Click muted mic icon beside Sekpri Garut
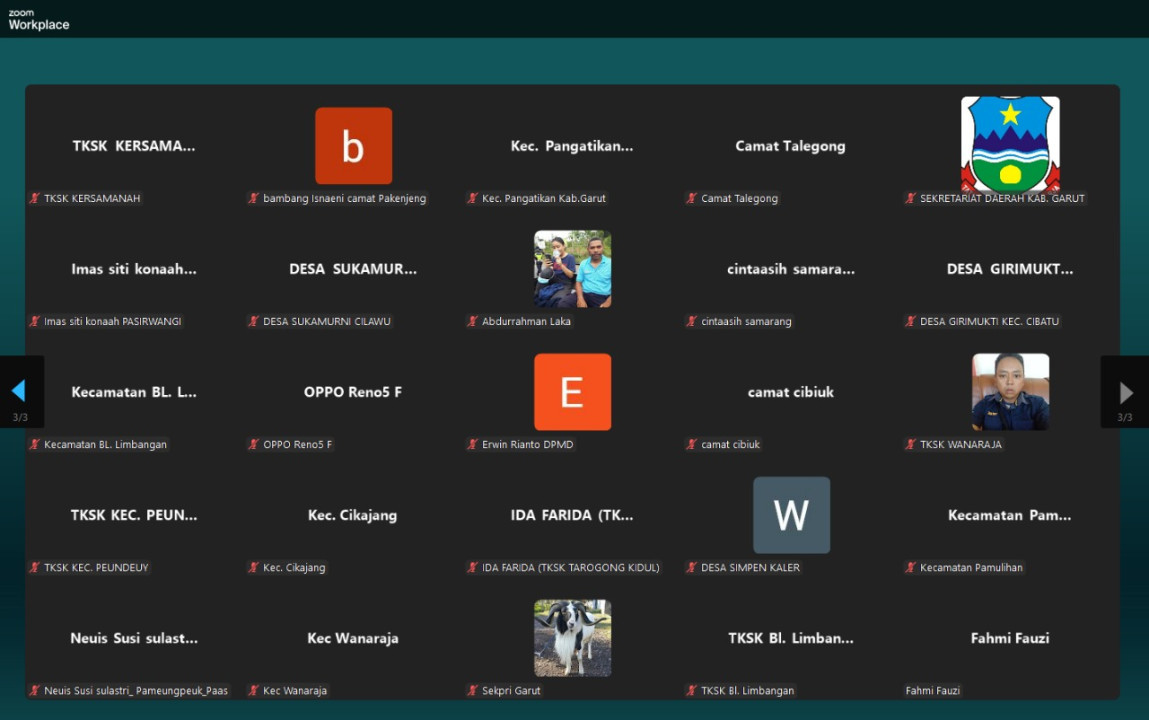Viewport: 1149px width, 720px height. [x=472, y=690]
